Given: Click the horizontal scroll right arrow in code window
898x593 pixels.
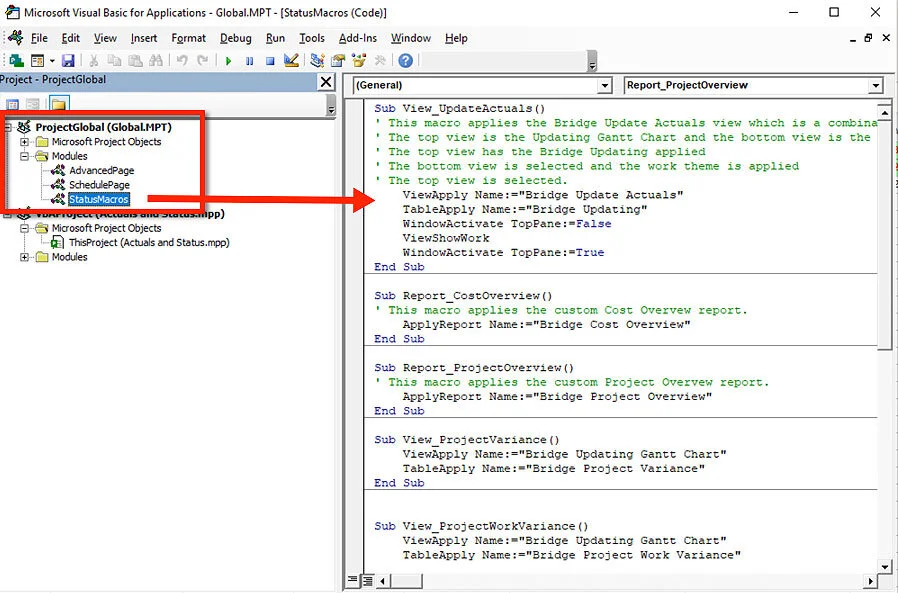Looking at the screenshot, I should [x=871, y=581].
